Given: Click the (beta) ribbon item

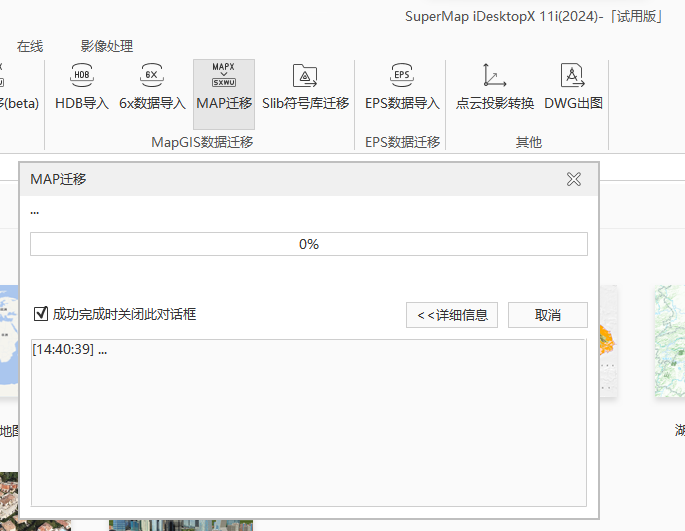Looking at the screenshot, I should (19, 87).
